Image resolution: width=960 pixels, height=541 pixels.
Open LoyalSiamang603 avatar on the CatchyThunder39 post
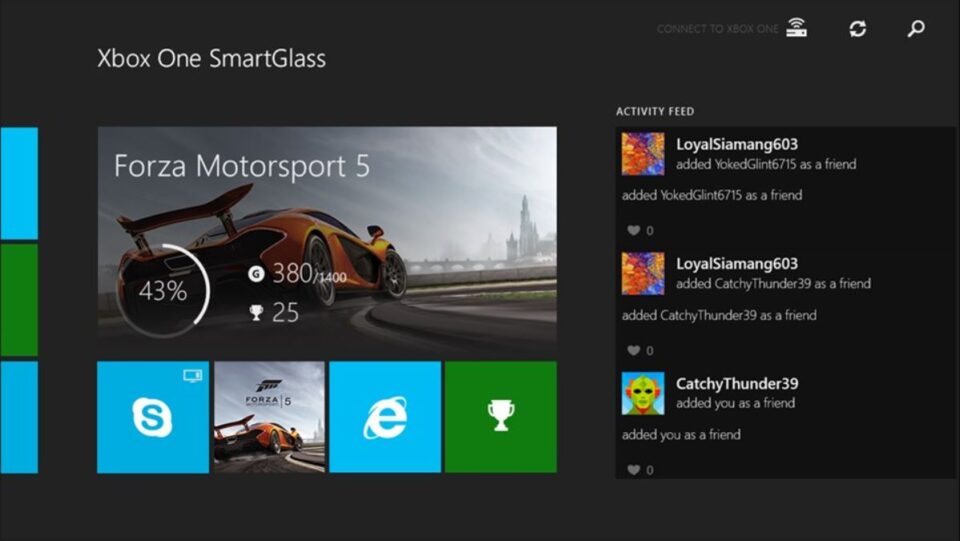click(643, 274)
